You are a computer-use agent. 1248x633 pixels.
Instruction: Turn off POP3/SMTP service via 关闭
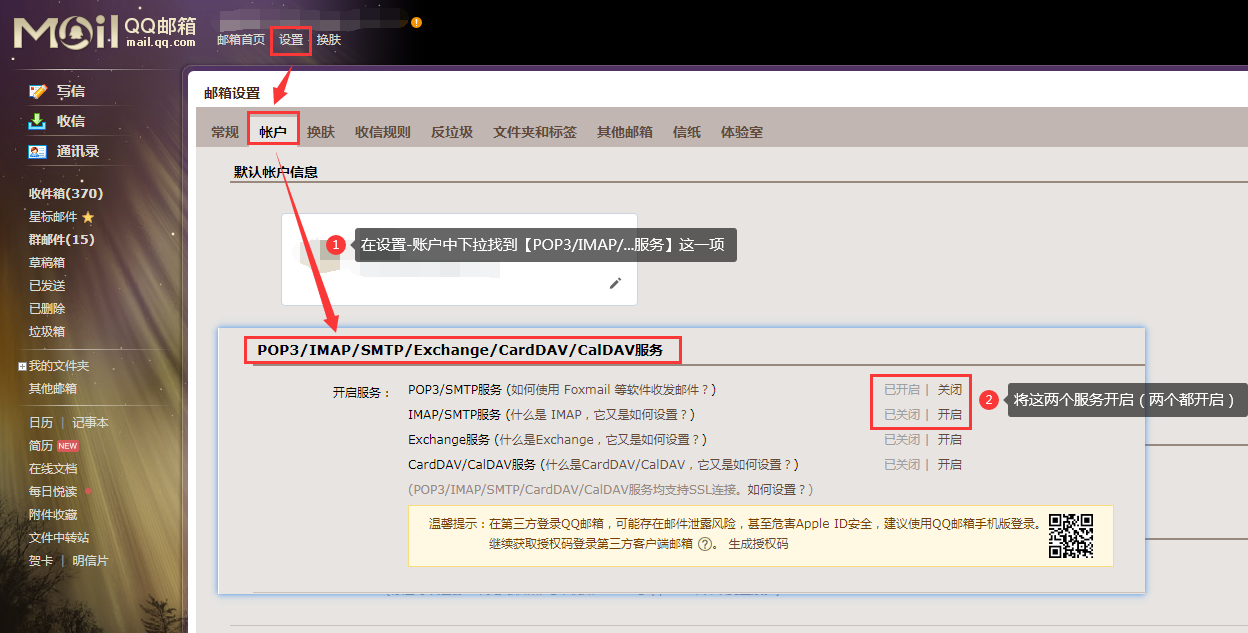(x=949, y=389)
